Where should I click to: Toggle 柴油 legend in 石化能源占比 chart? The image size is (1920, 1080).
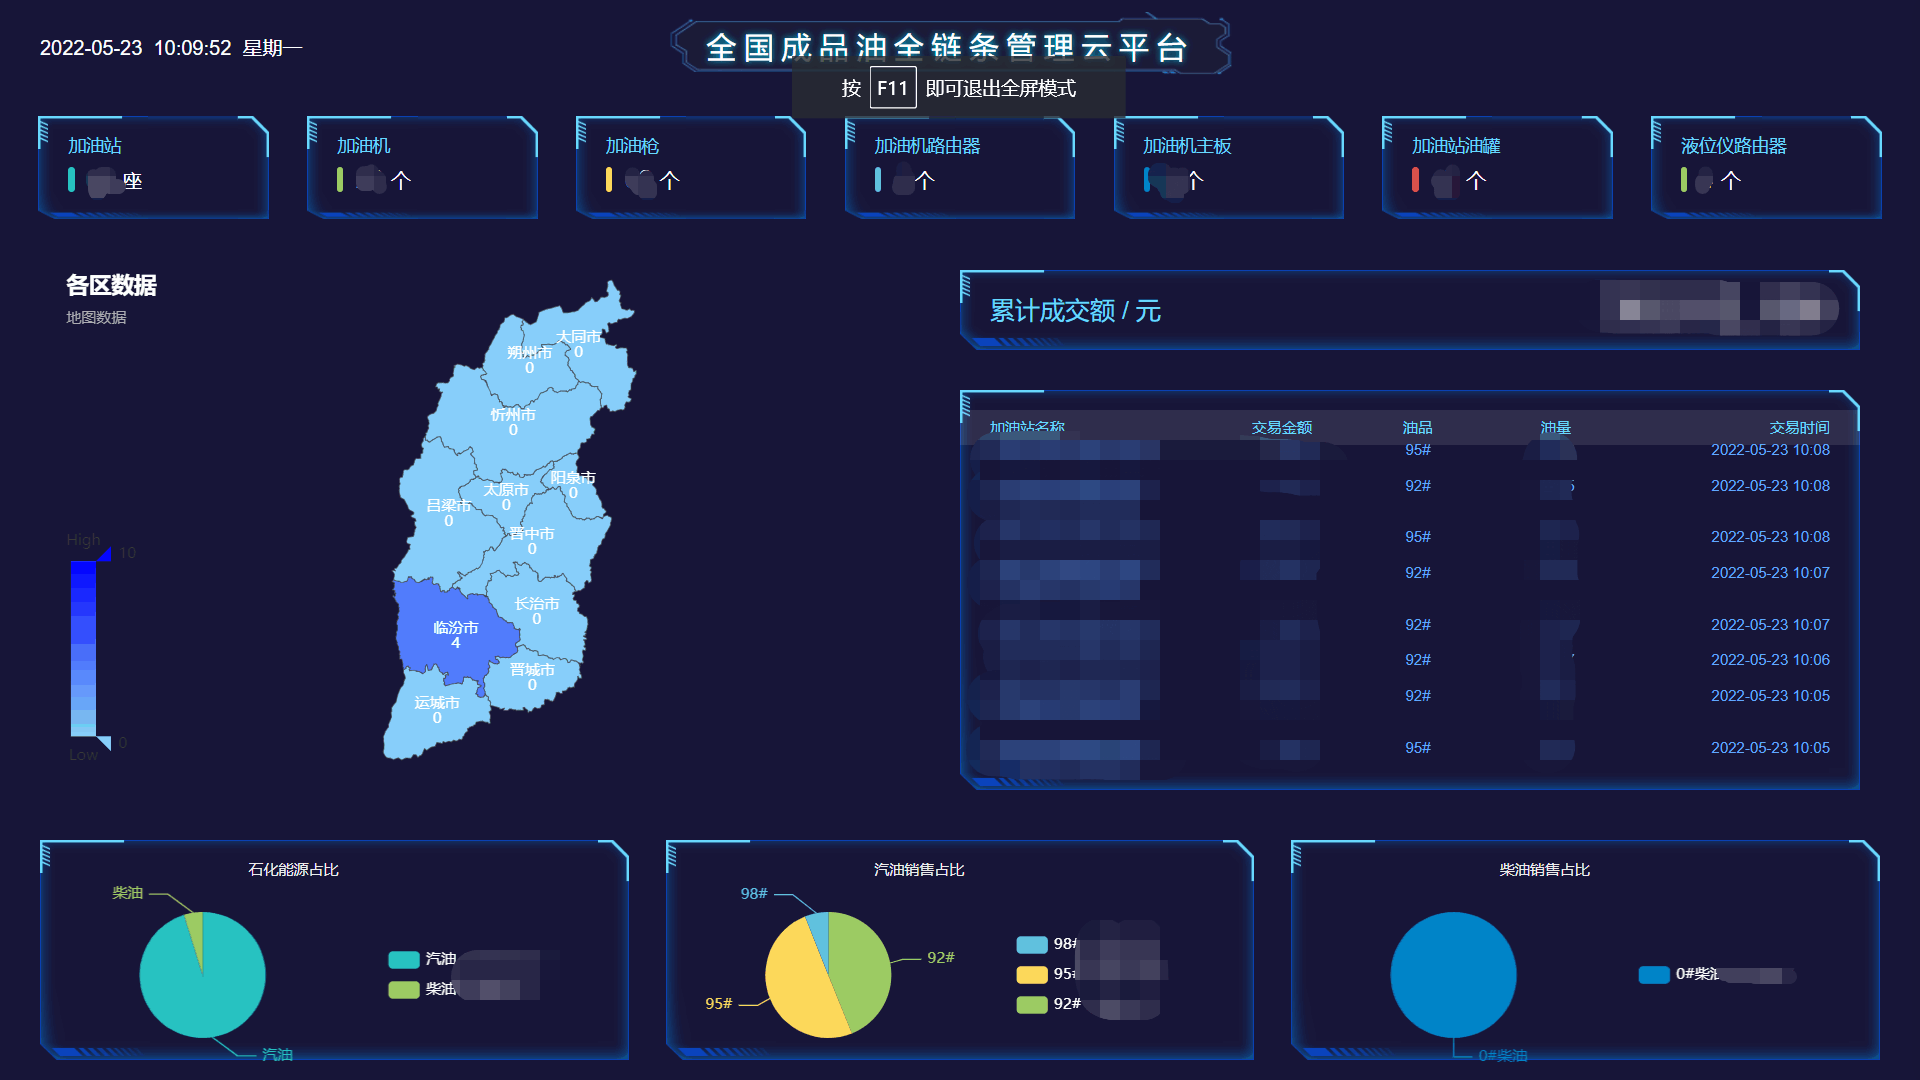(x=404, y=990)
